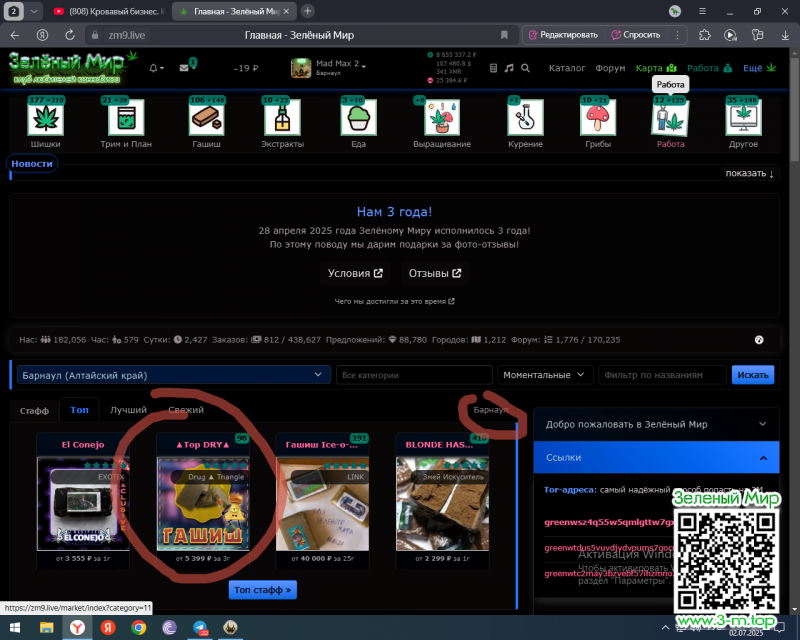Open Telegram from the Windows taskbar
Screen dimensions: 800x640
tap(199, 628)
